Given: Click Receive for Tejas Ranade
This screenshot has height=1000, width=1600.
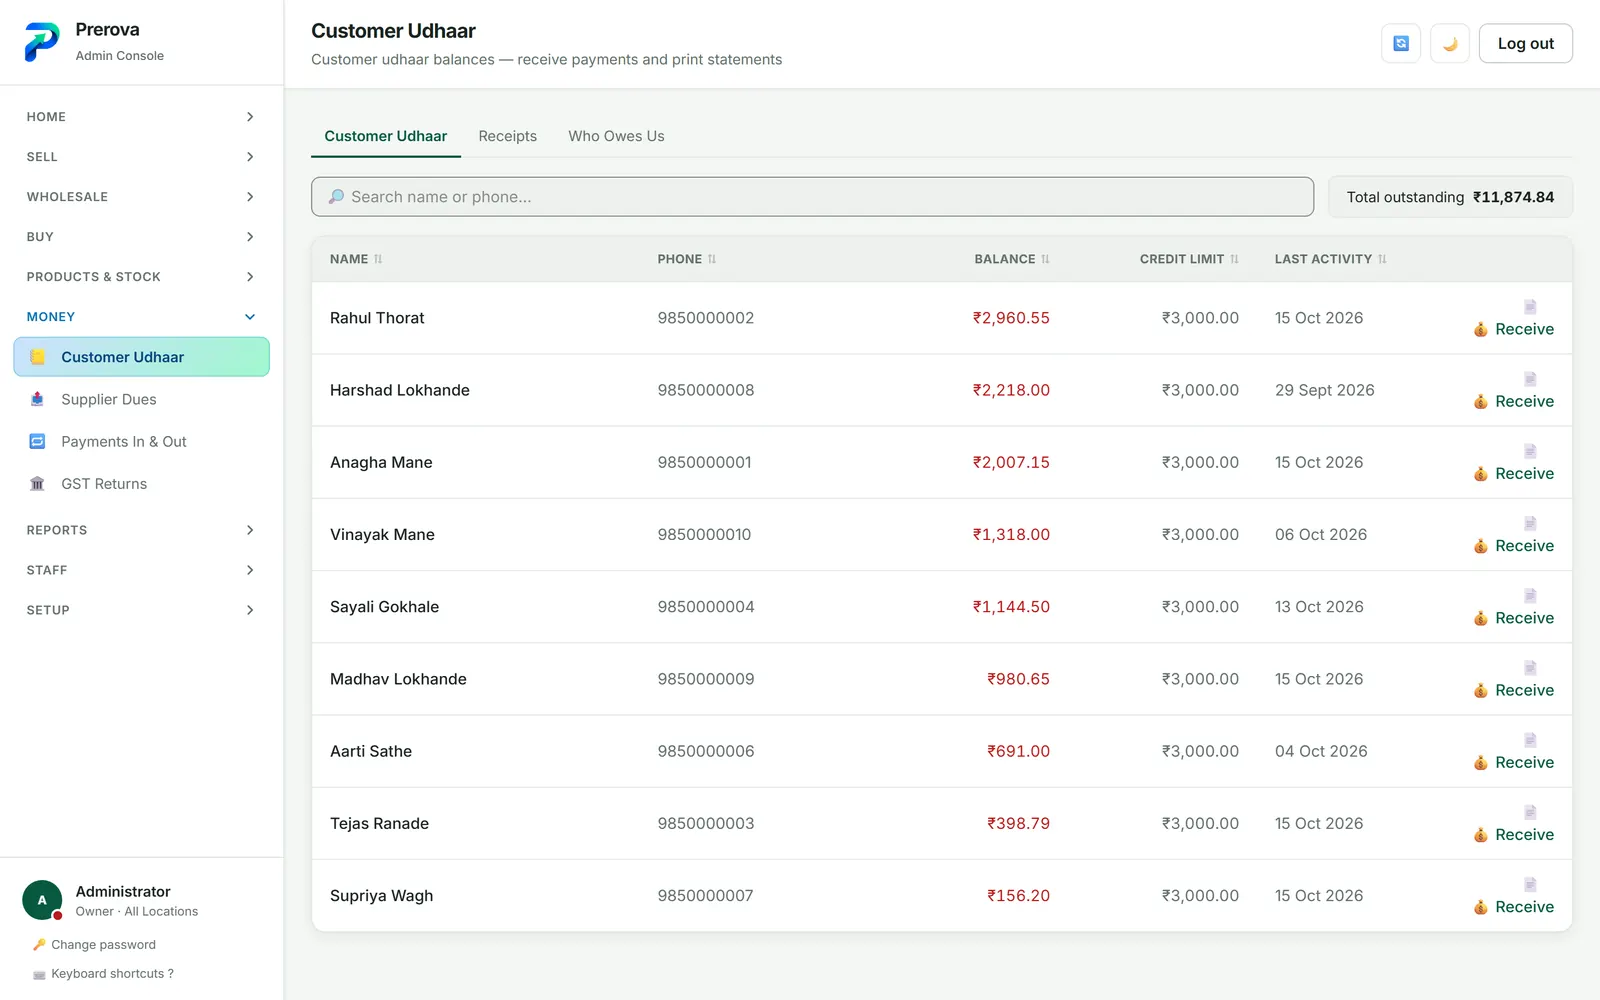Looking at the screenshot, I should coord(1513,835).
